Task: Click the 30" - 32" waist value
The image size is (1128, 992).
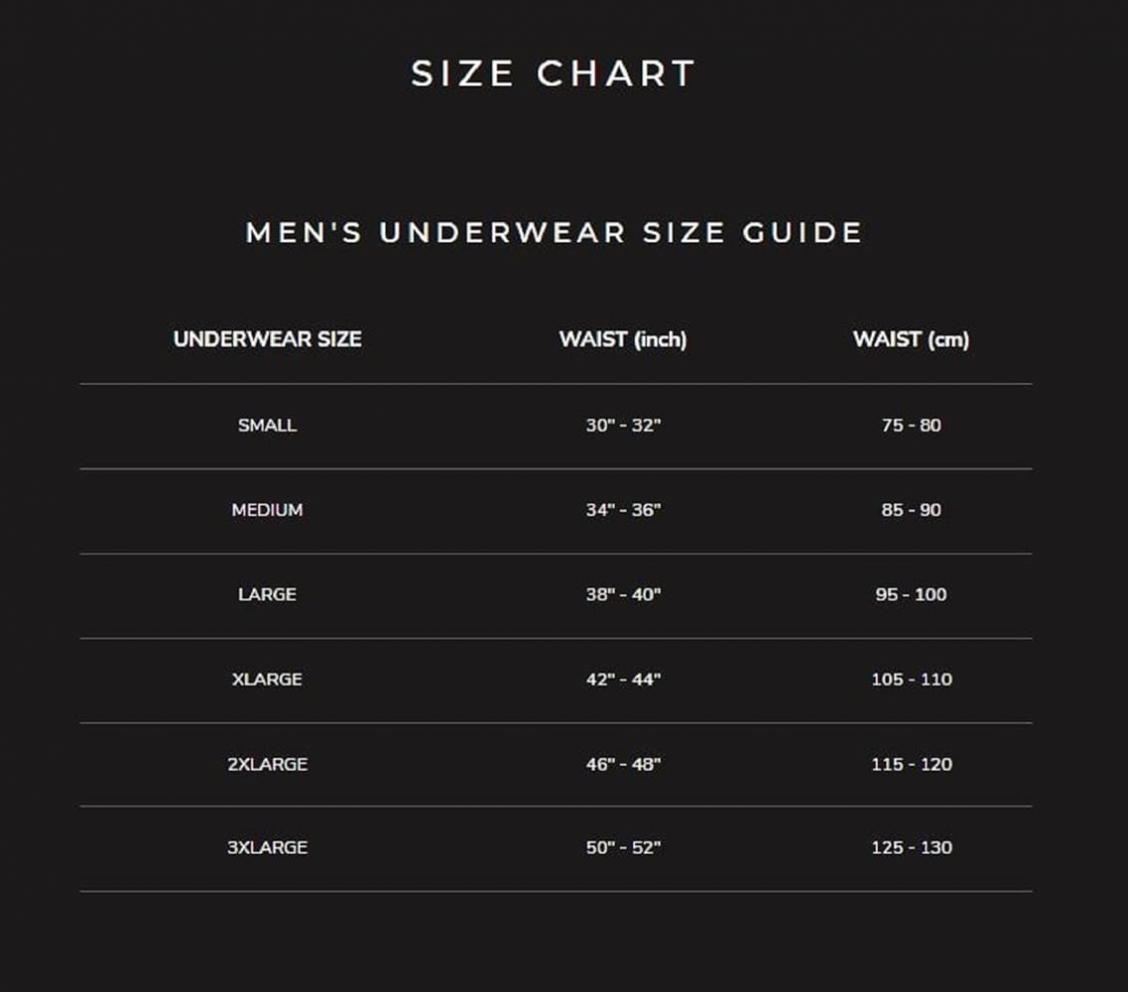Action: coord(623,425)
